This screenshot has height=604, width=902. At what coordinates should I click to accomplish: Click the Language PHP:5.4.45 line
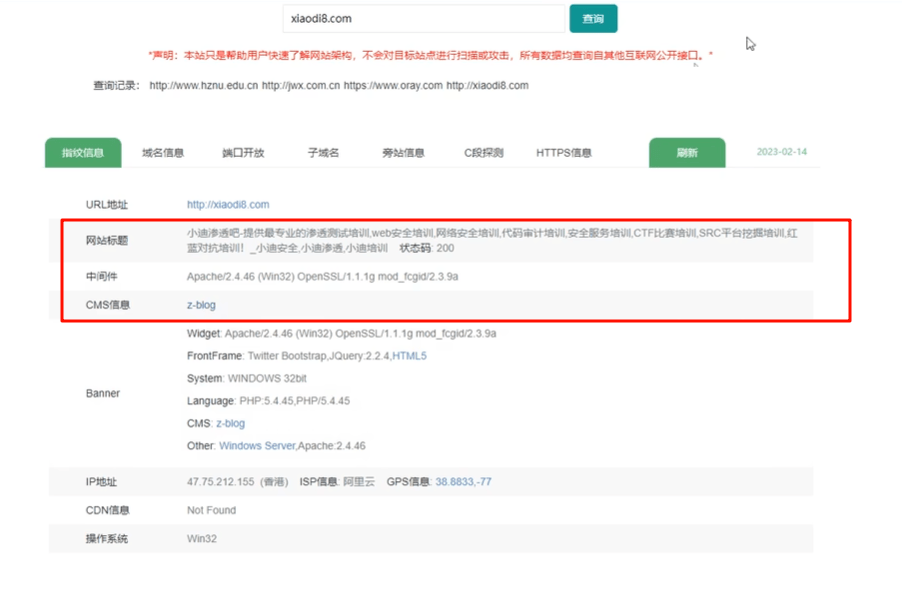pyautogui.click(x=268, y=401)
